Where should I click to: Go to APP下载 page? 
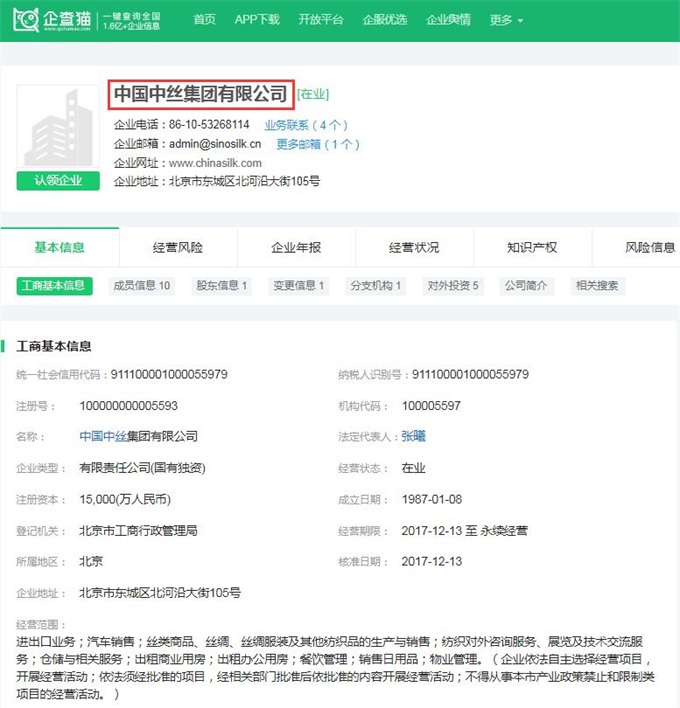click(x=257, y=20)
